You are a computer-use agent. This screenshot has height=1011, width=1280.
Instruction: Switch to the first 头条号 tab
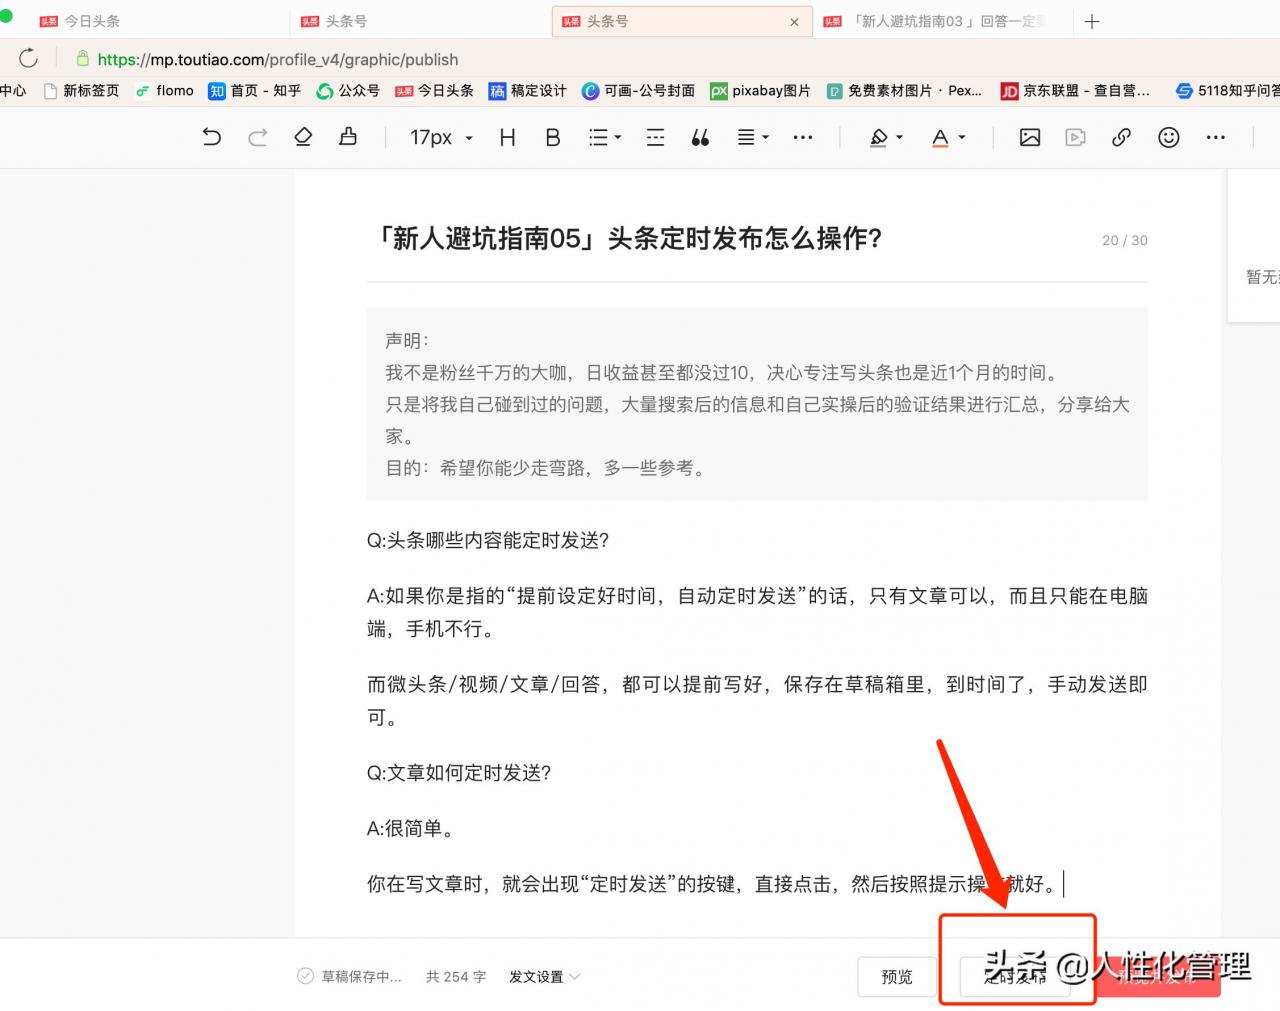tap(420, 21)
